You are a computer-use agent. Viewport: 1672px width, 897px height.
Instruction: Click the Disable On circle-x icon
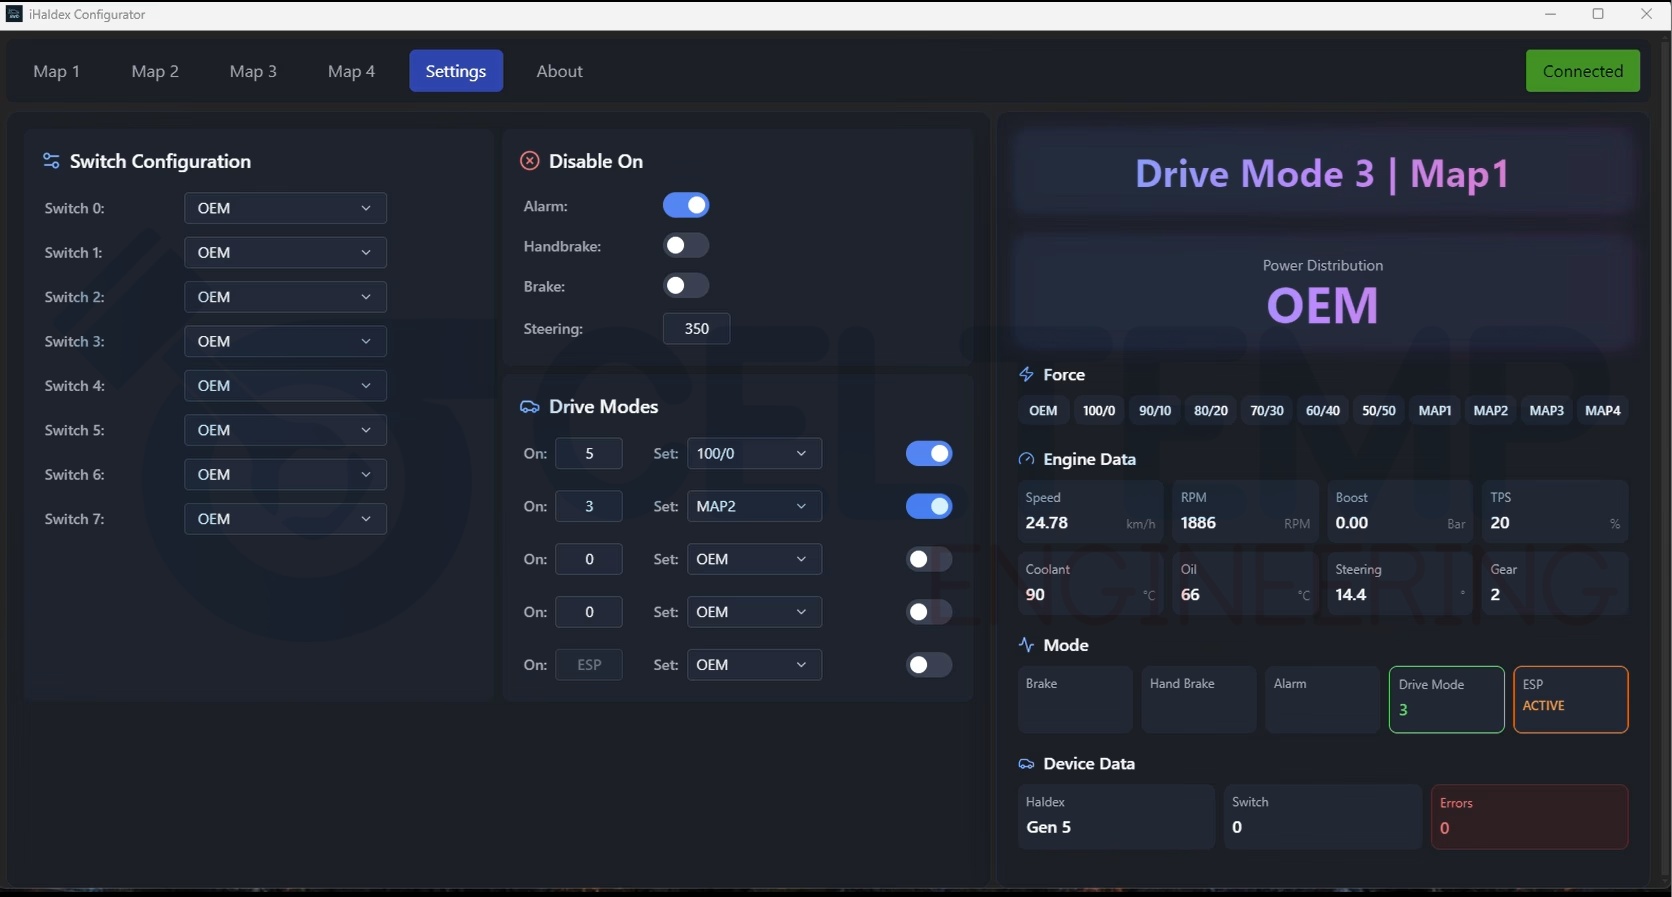point(530,161)
